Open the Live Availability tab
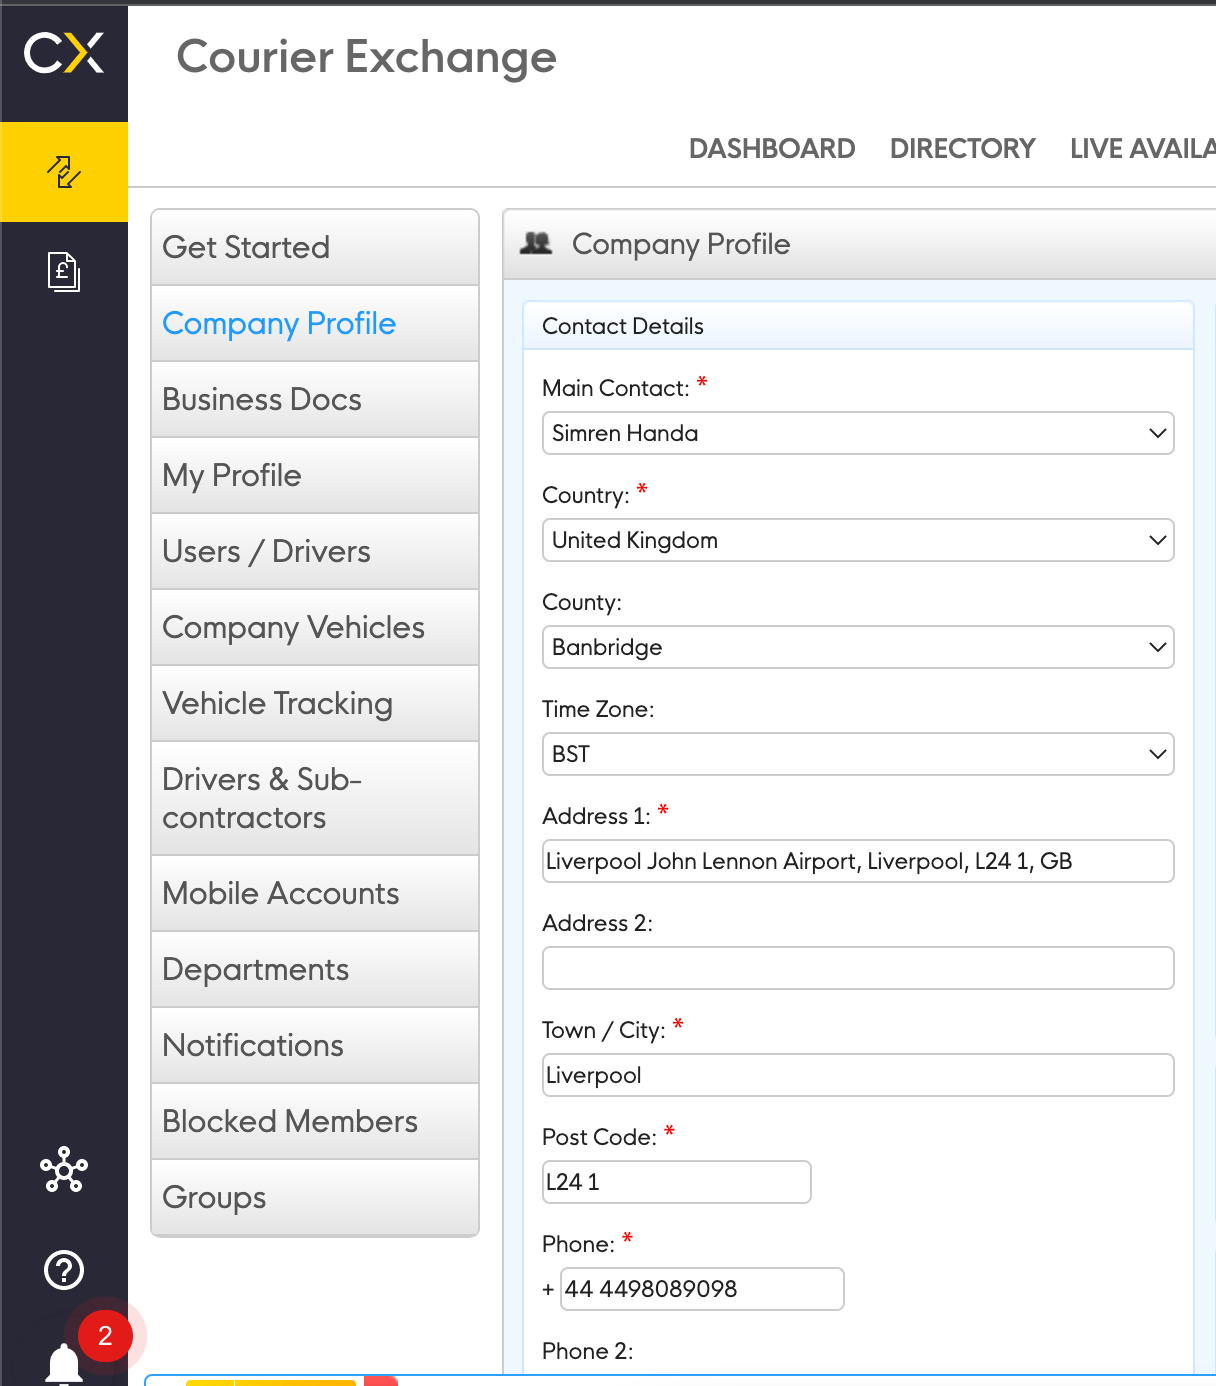Image resolution: width=1216 pixels, height=1386 pixels. click(1142, 149)
